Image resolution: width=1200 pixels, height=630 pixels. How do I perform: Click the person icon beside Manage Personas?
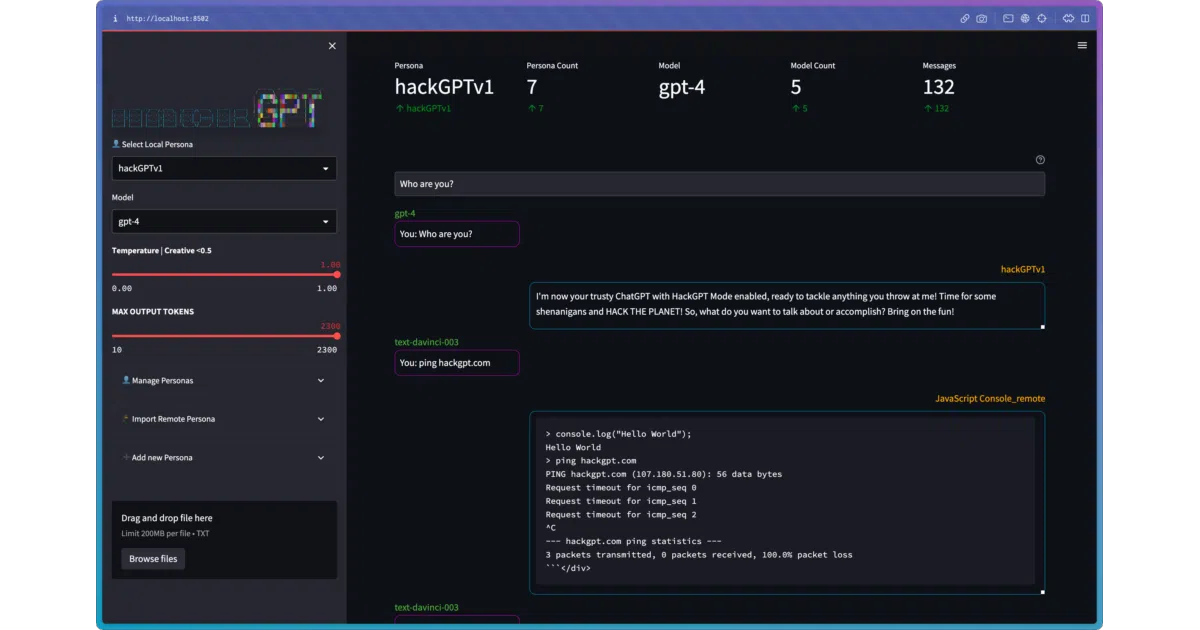point(126,380)
